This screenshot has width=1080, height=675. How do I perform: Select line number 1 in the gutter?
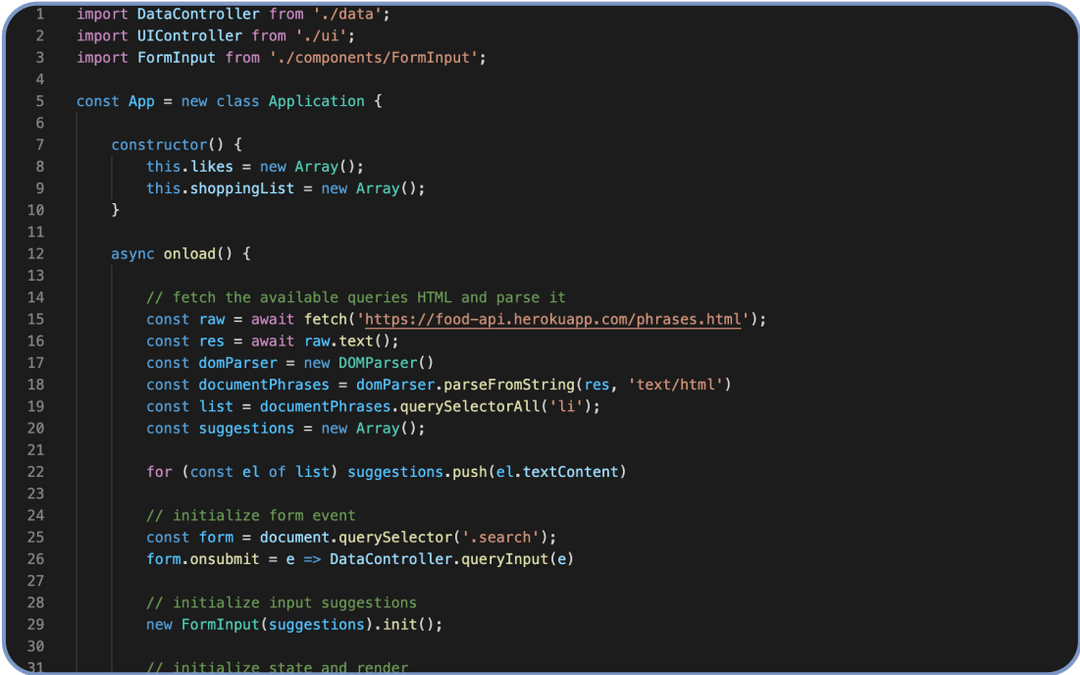[40, 14]
